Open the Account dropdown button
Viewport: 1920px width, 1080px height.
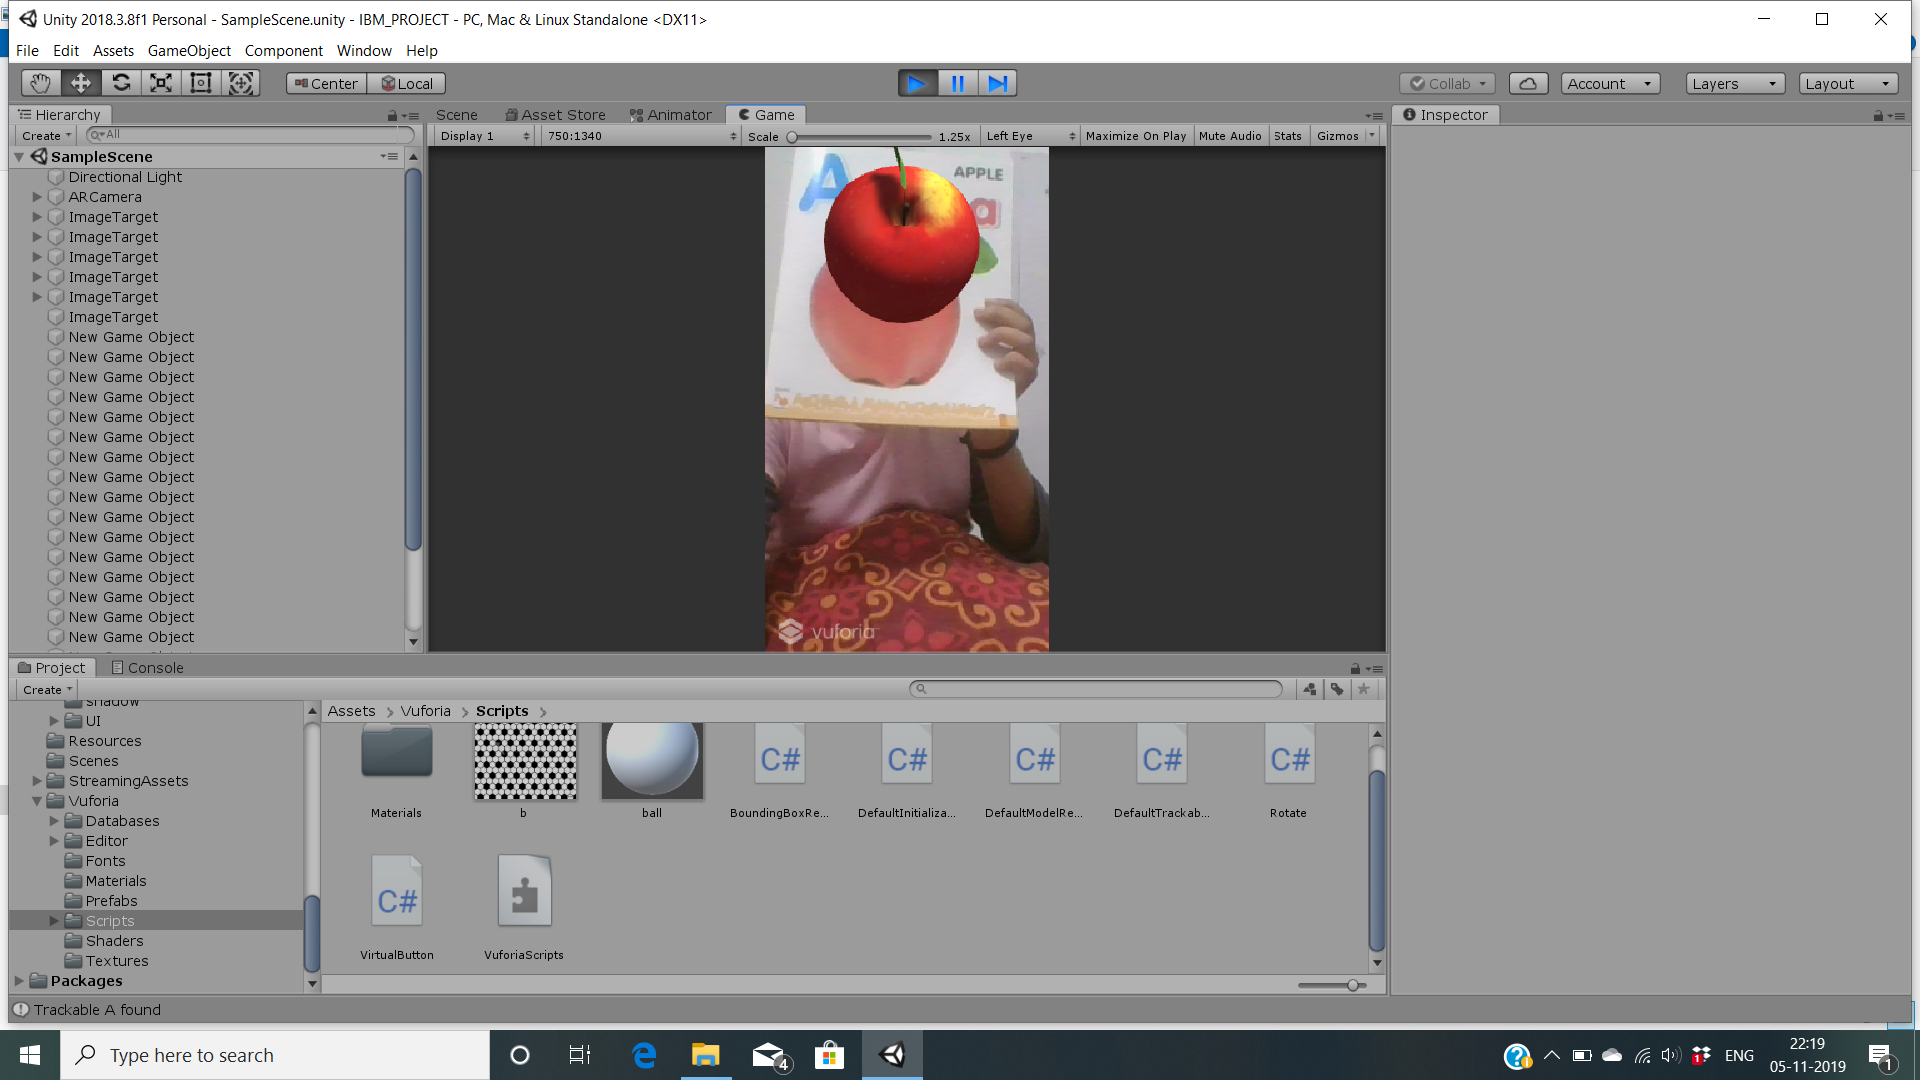tap(1609, 84)
